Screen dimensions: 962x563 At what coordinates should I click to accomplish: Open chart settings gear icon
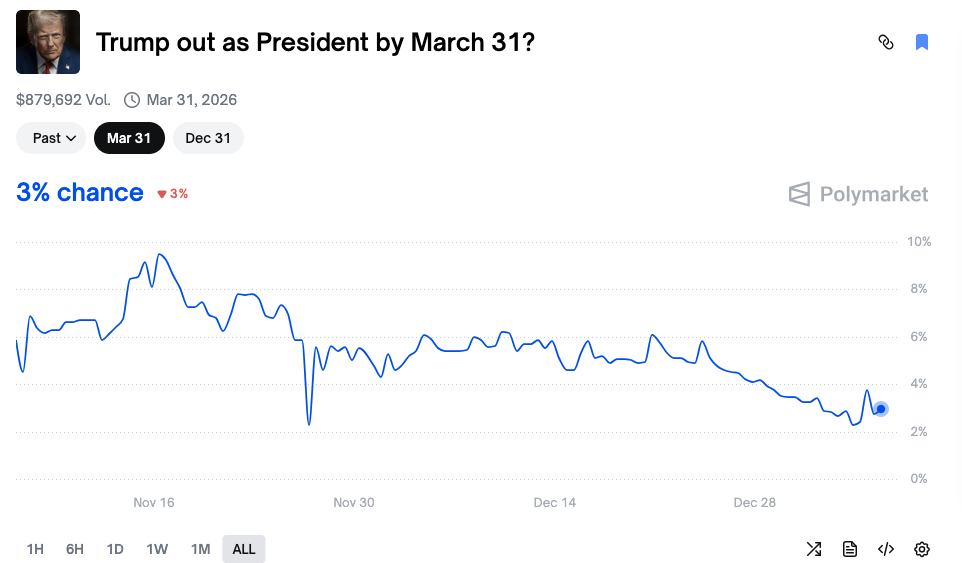[922, 549]
